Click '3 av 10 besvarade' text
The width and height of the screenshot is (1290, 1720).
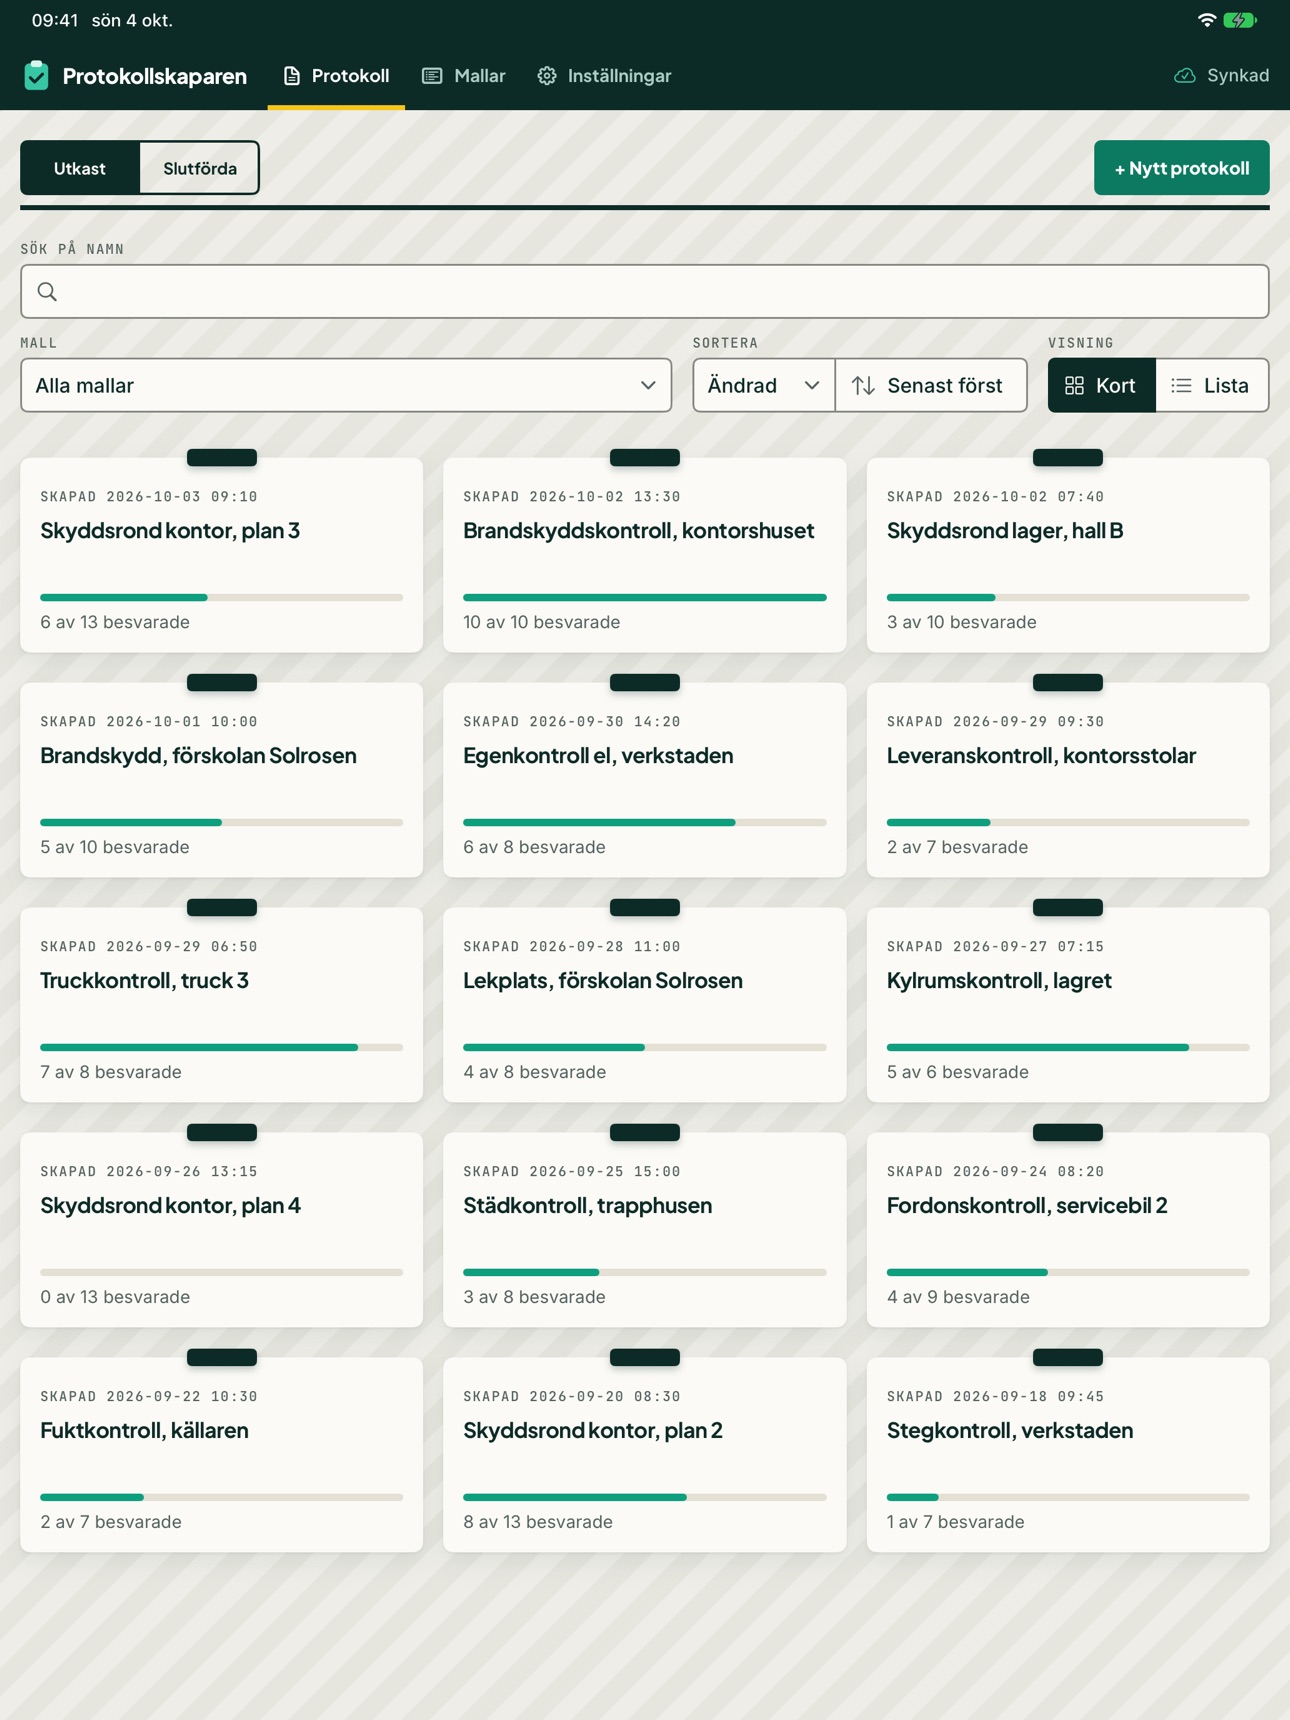click(x=961, y=622)
